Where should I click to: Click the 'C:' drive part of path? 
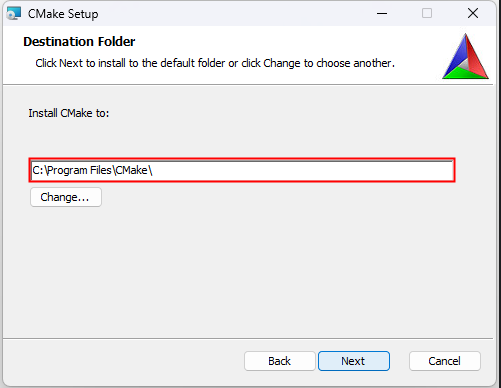[38, 170]
